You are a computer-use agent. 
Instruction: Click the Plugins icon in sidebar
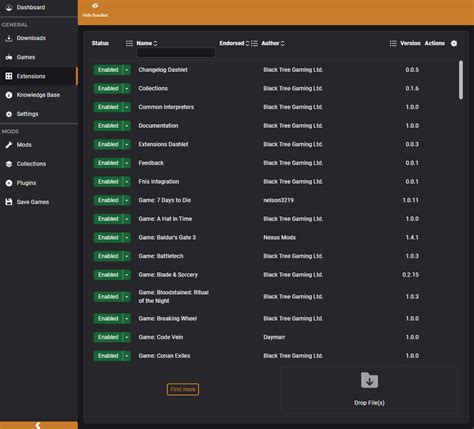coord(9,183)
